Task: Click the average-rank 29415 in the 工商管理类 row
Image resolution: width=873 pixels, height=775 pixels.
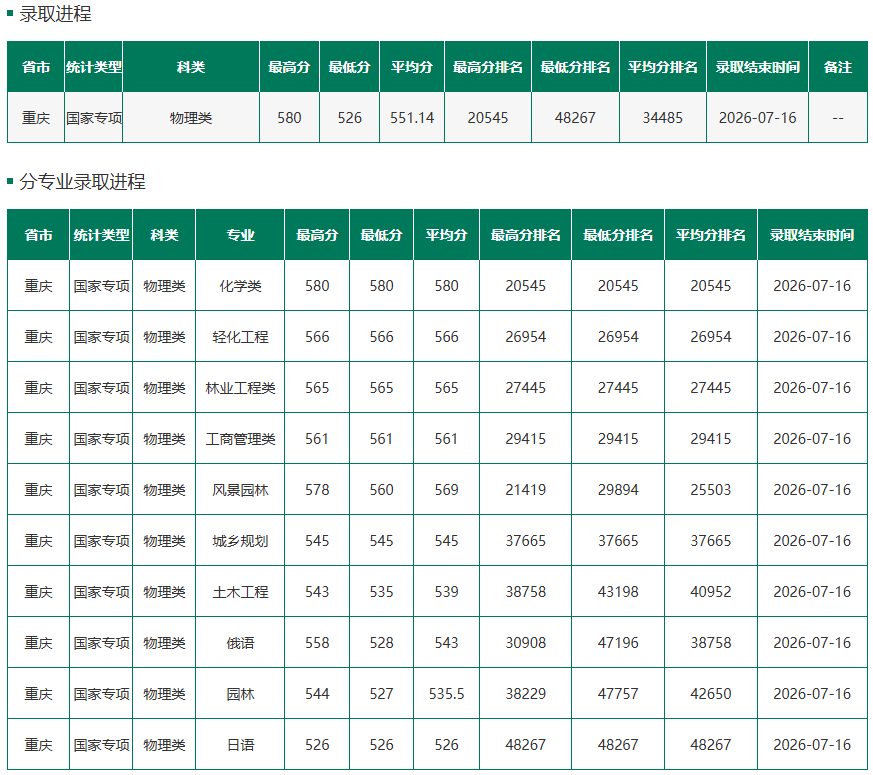Action: click(x=710, y=439)
